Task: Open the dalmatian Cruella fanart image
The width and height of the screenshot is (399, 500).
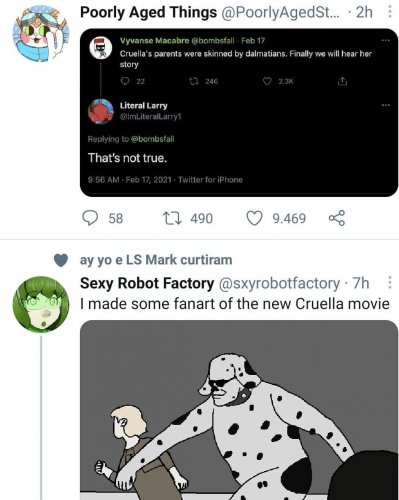Action: click(239, 410)
